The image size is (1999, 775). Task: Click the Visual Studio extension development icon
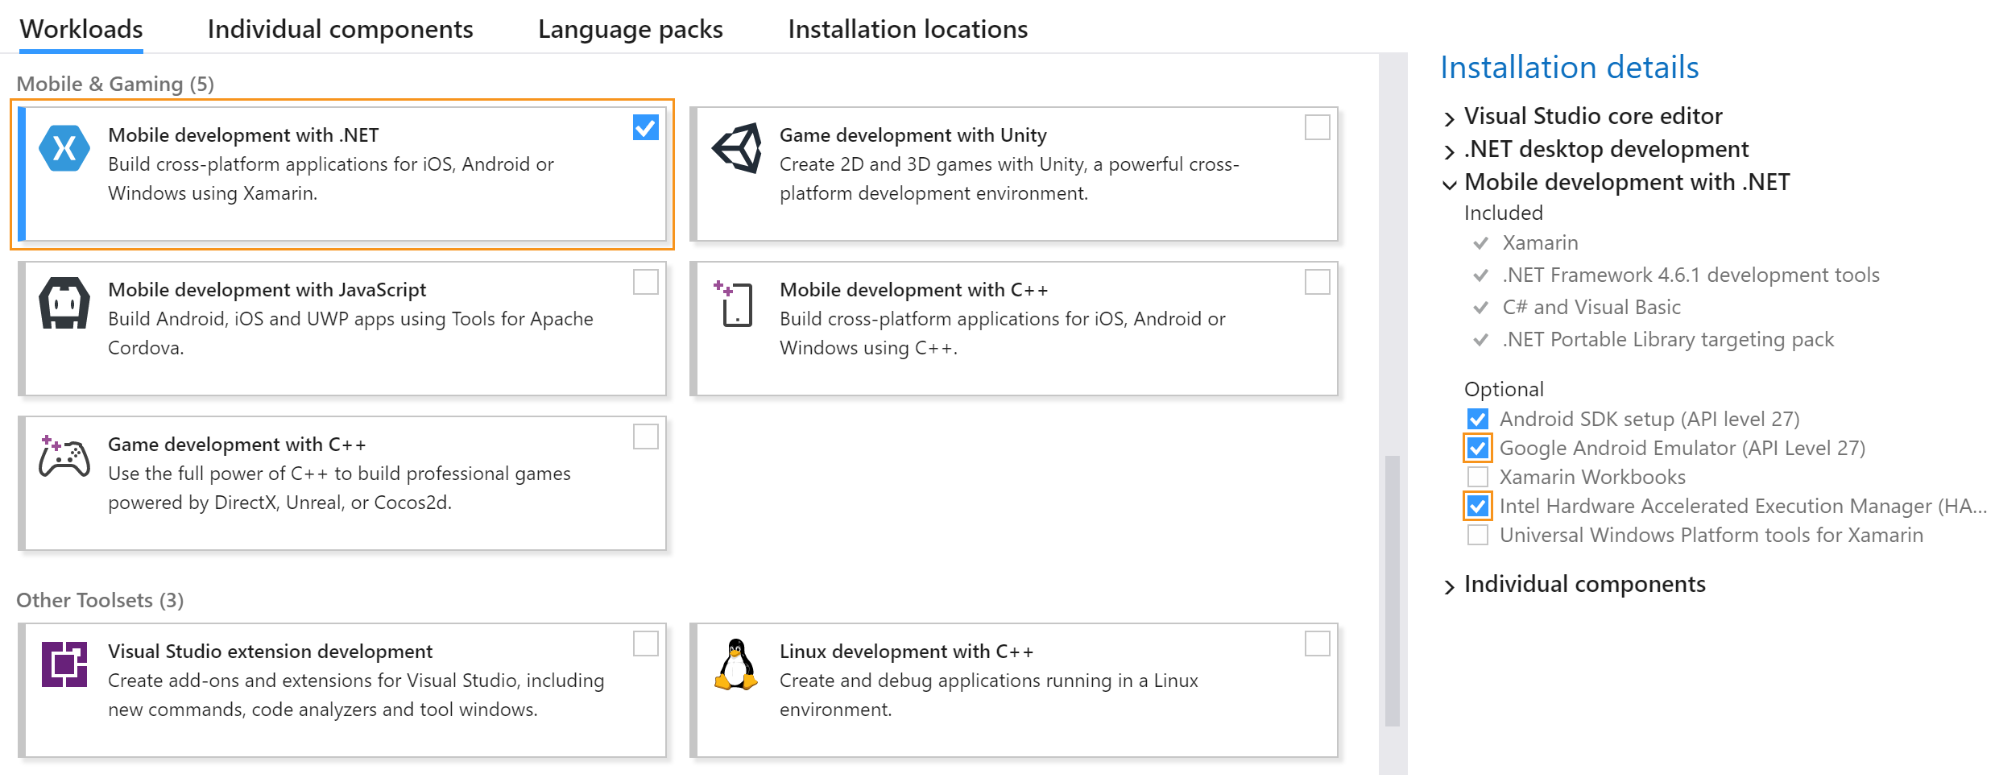(x=64, y=664)
